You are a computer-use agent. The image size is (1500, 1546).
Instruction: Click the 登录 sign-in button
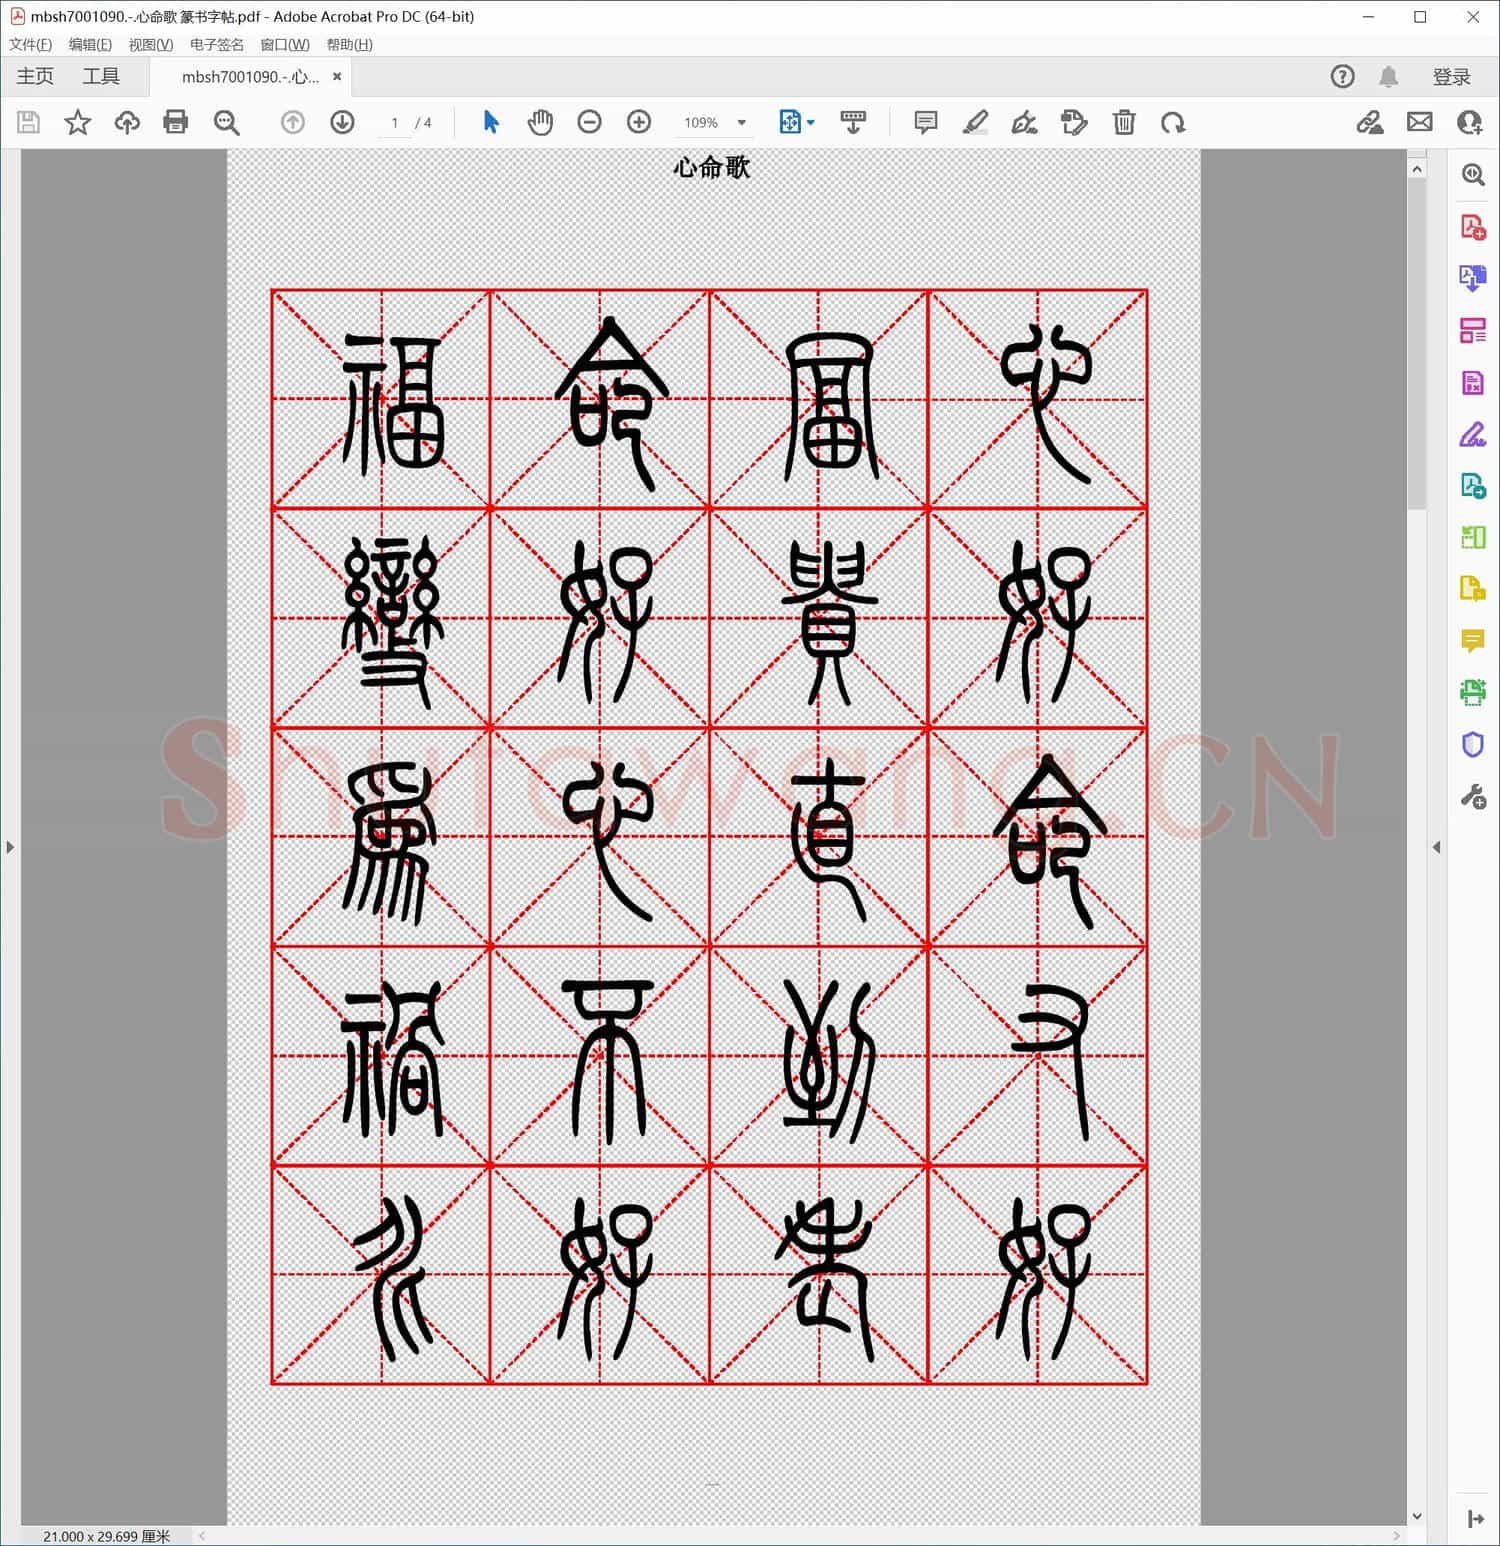click(1453, 76)
